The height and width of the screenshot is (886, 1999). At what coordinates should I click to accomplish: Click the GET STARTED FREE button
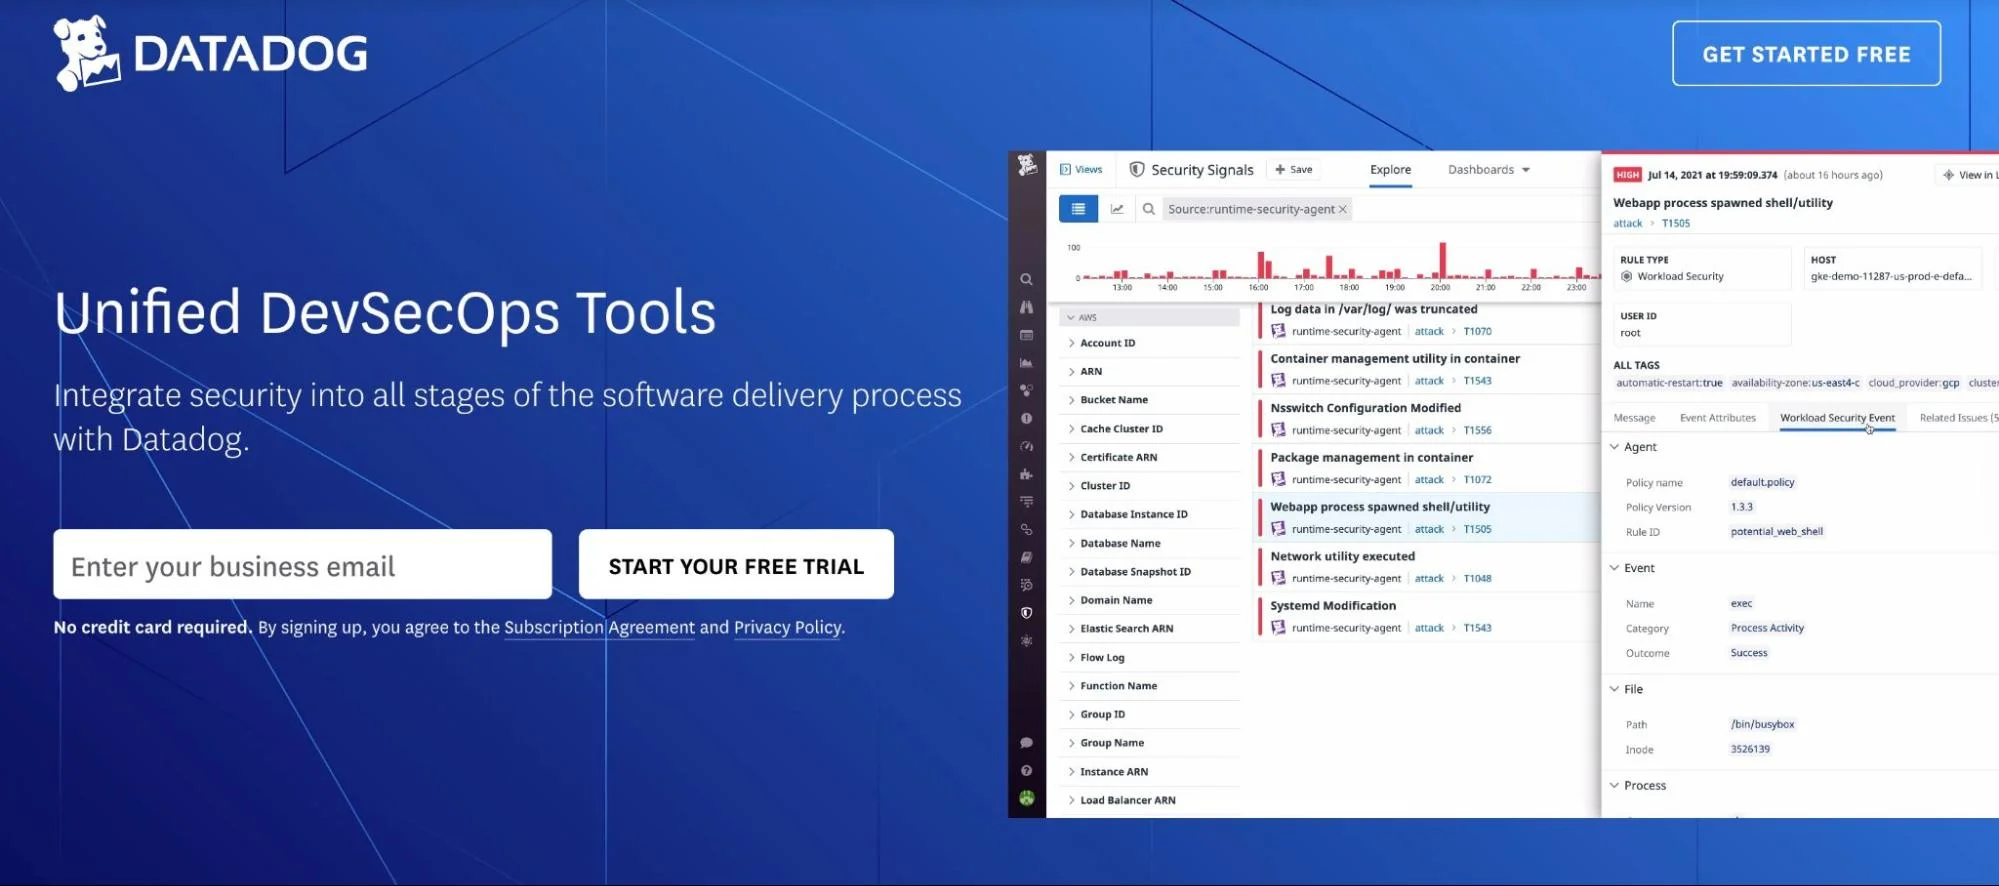pos(1806,54)
